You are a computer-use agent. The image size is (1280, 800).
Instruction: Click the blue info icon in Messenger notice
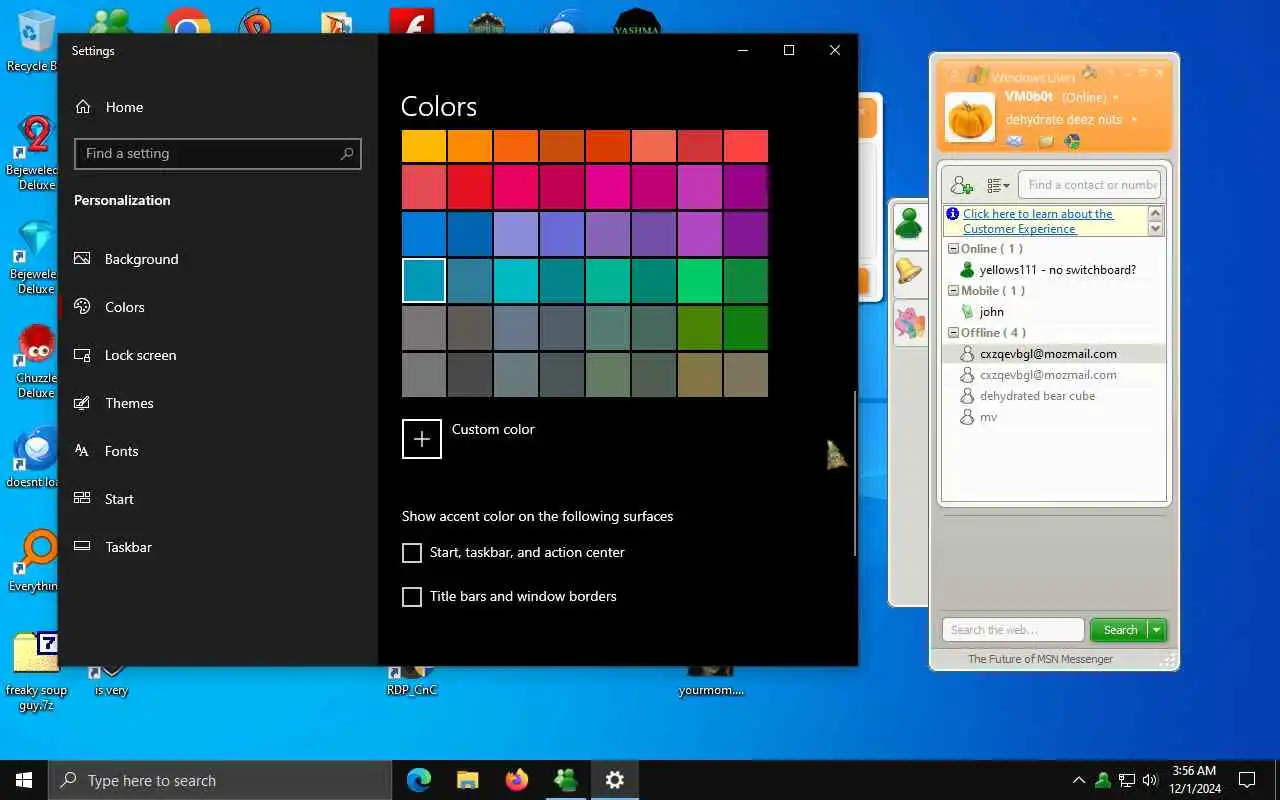pyautogui.click(x=953, y=214)
